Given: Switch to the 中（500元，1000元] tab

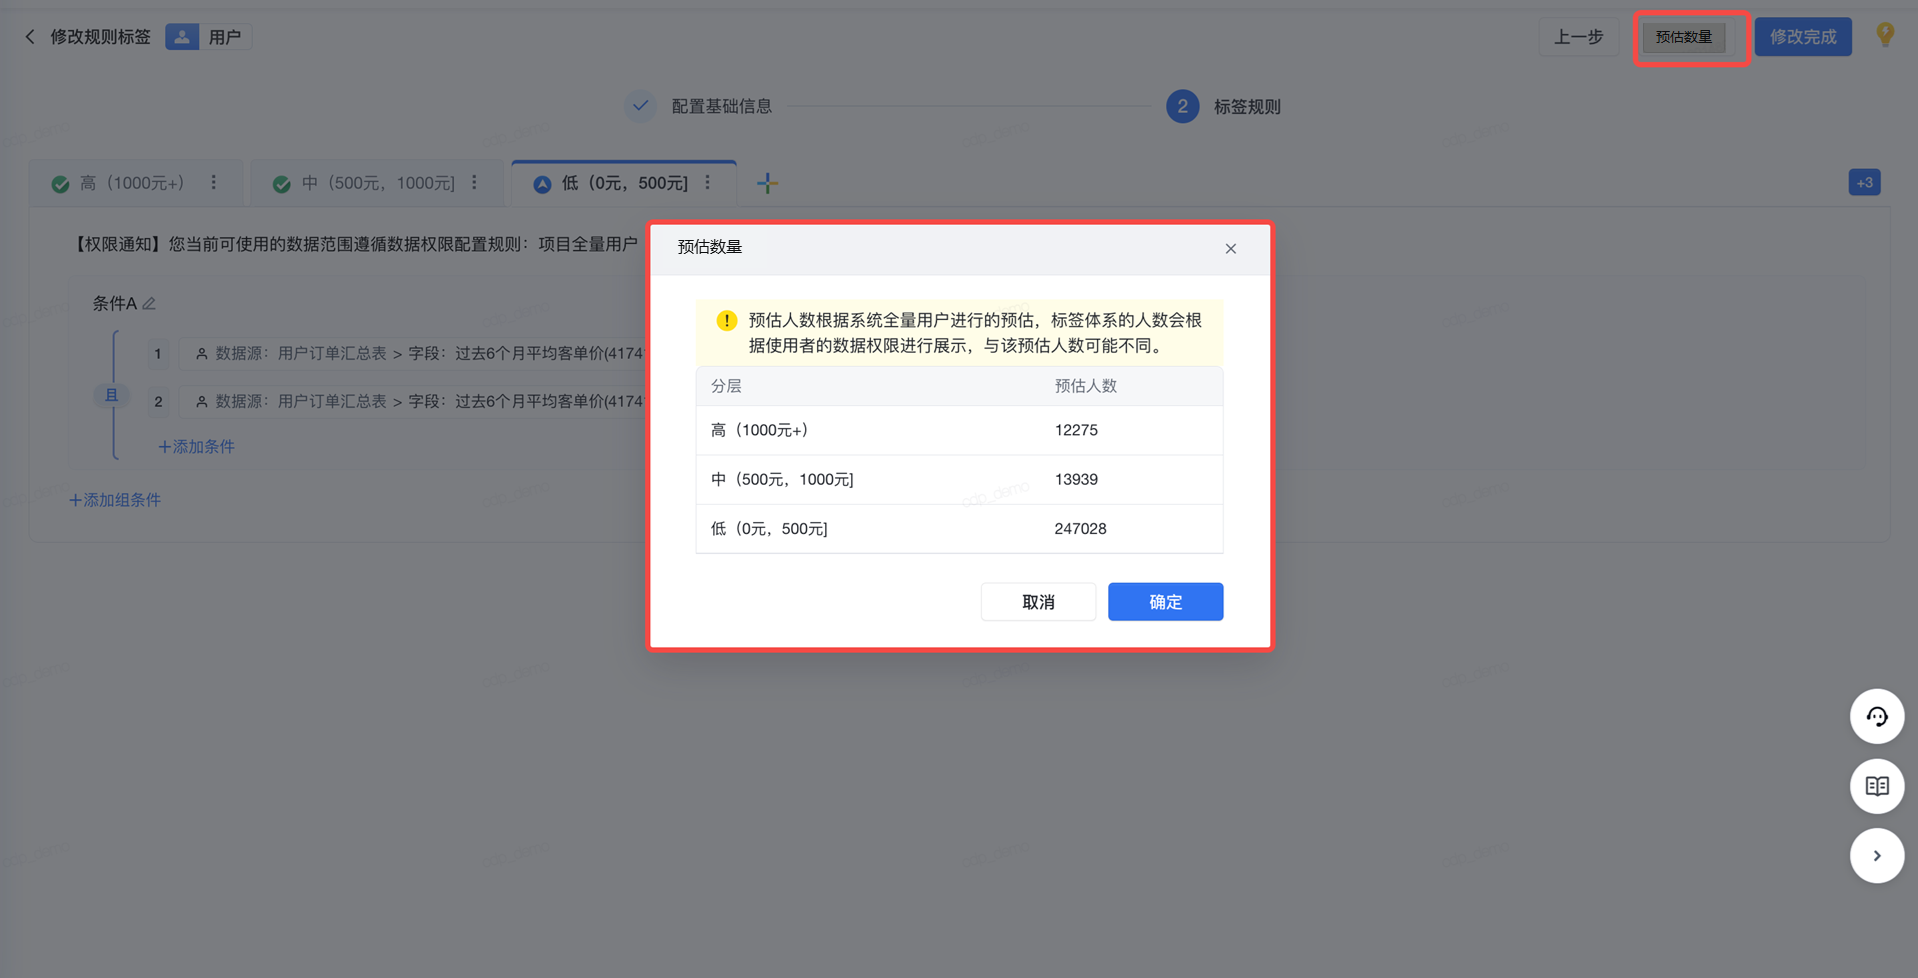Looking at the screenshot, I should tap(377, 183).
